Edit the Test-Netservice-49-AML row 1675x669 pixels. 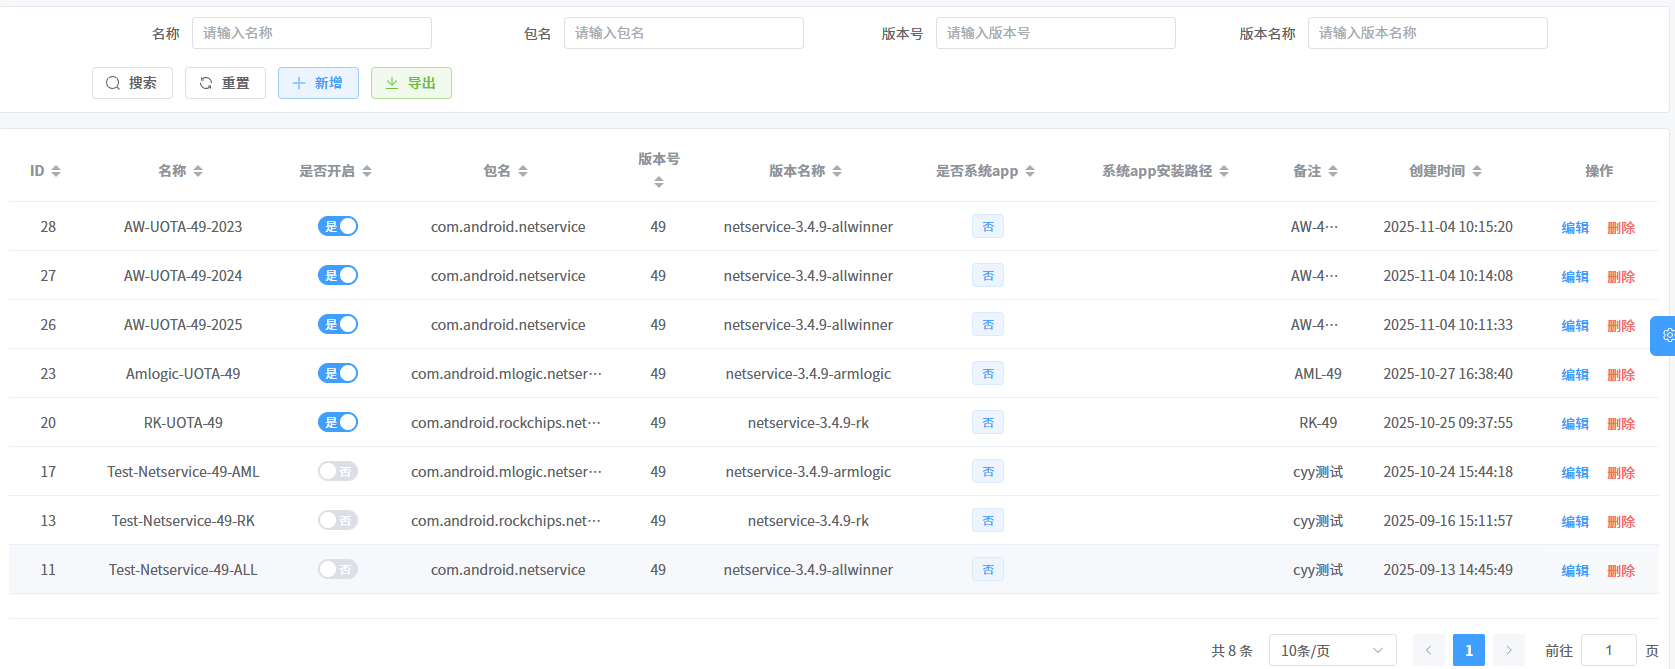click(1575, 473)
